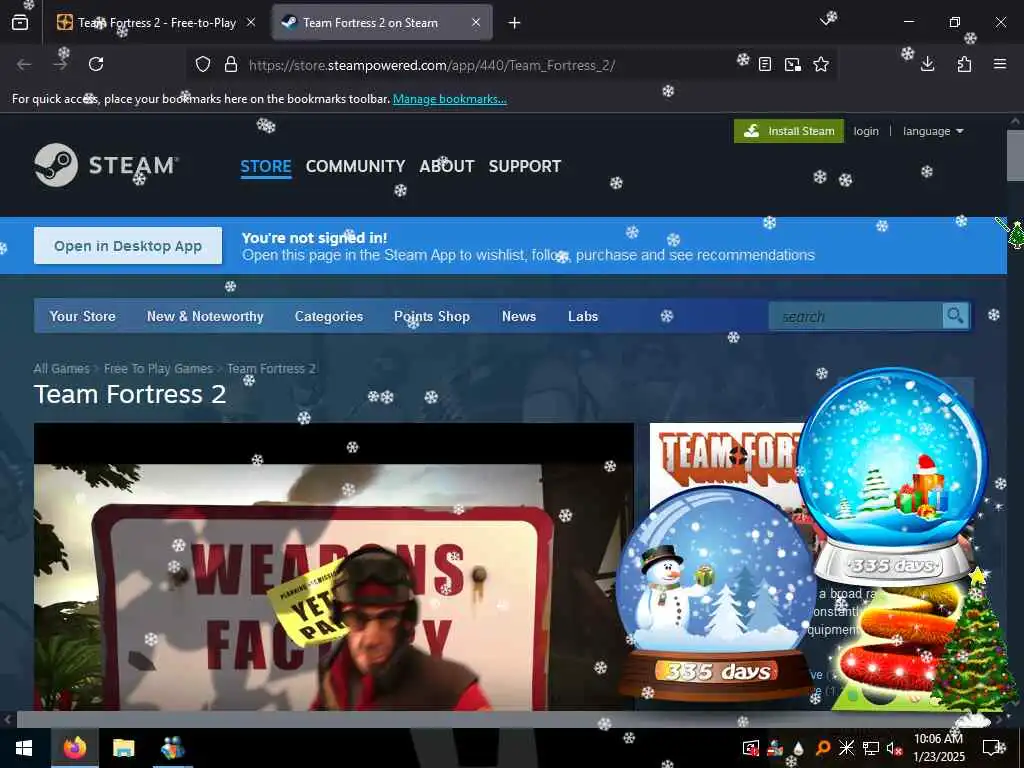Screen dimensions: 1024x768
Task: Open the tracking protection shield icon
Action: click(203, 64)
